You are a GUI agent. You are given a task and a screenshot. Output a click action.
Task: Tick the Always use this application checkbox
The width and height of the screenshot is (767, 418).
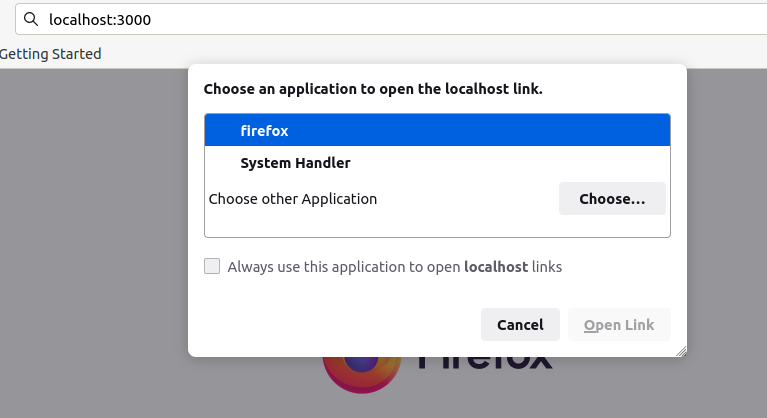pos(212,266)
